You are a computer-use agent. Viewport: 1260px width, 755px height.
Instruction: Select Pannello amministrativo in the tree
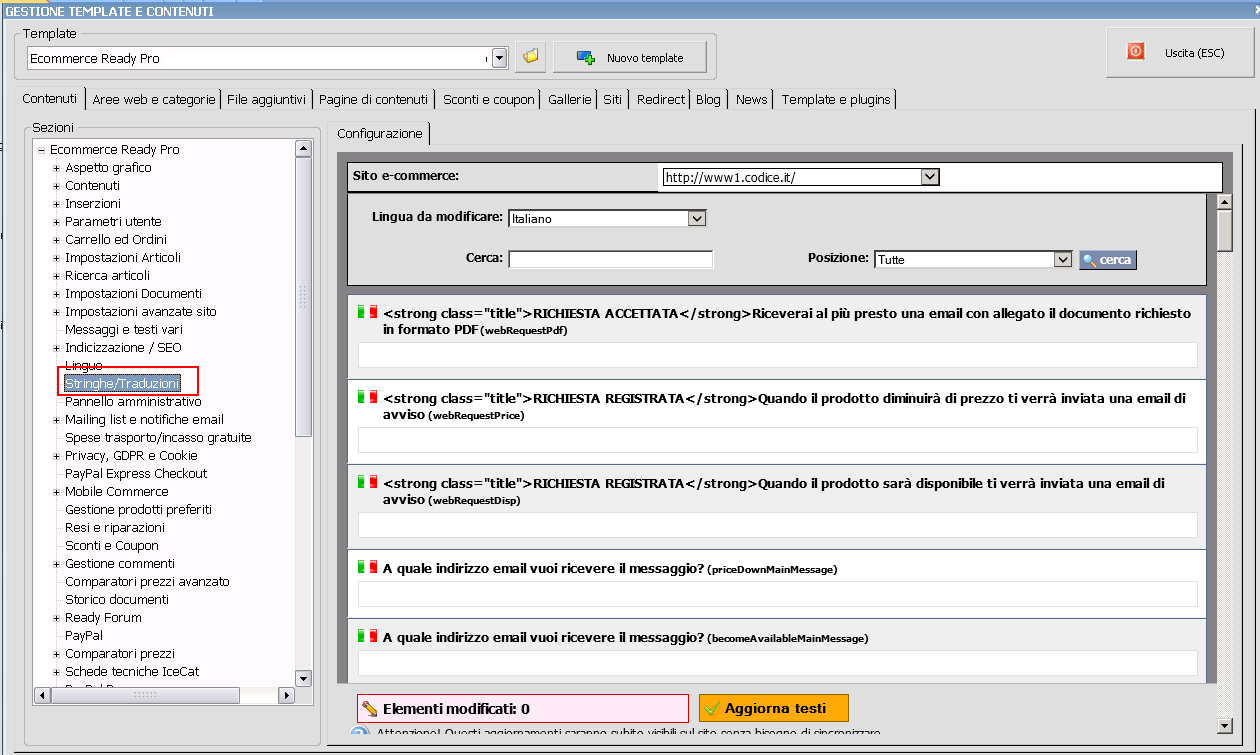(x=133, y=402)
